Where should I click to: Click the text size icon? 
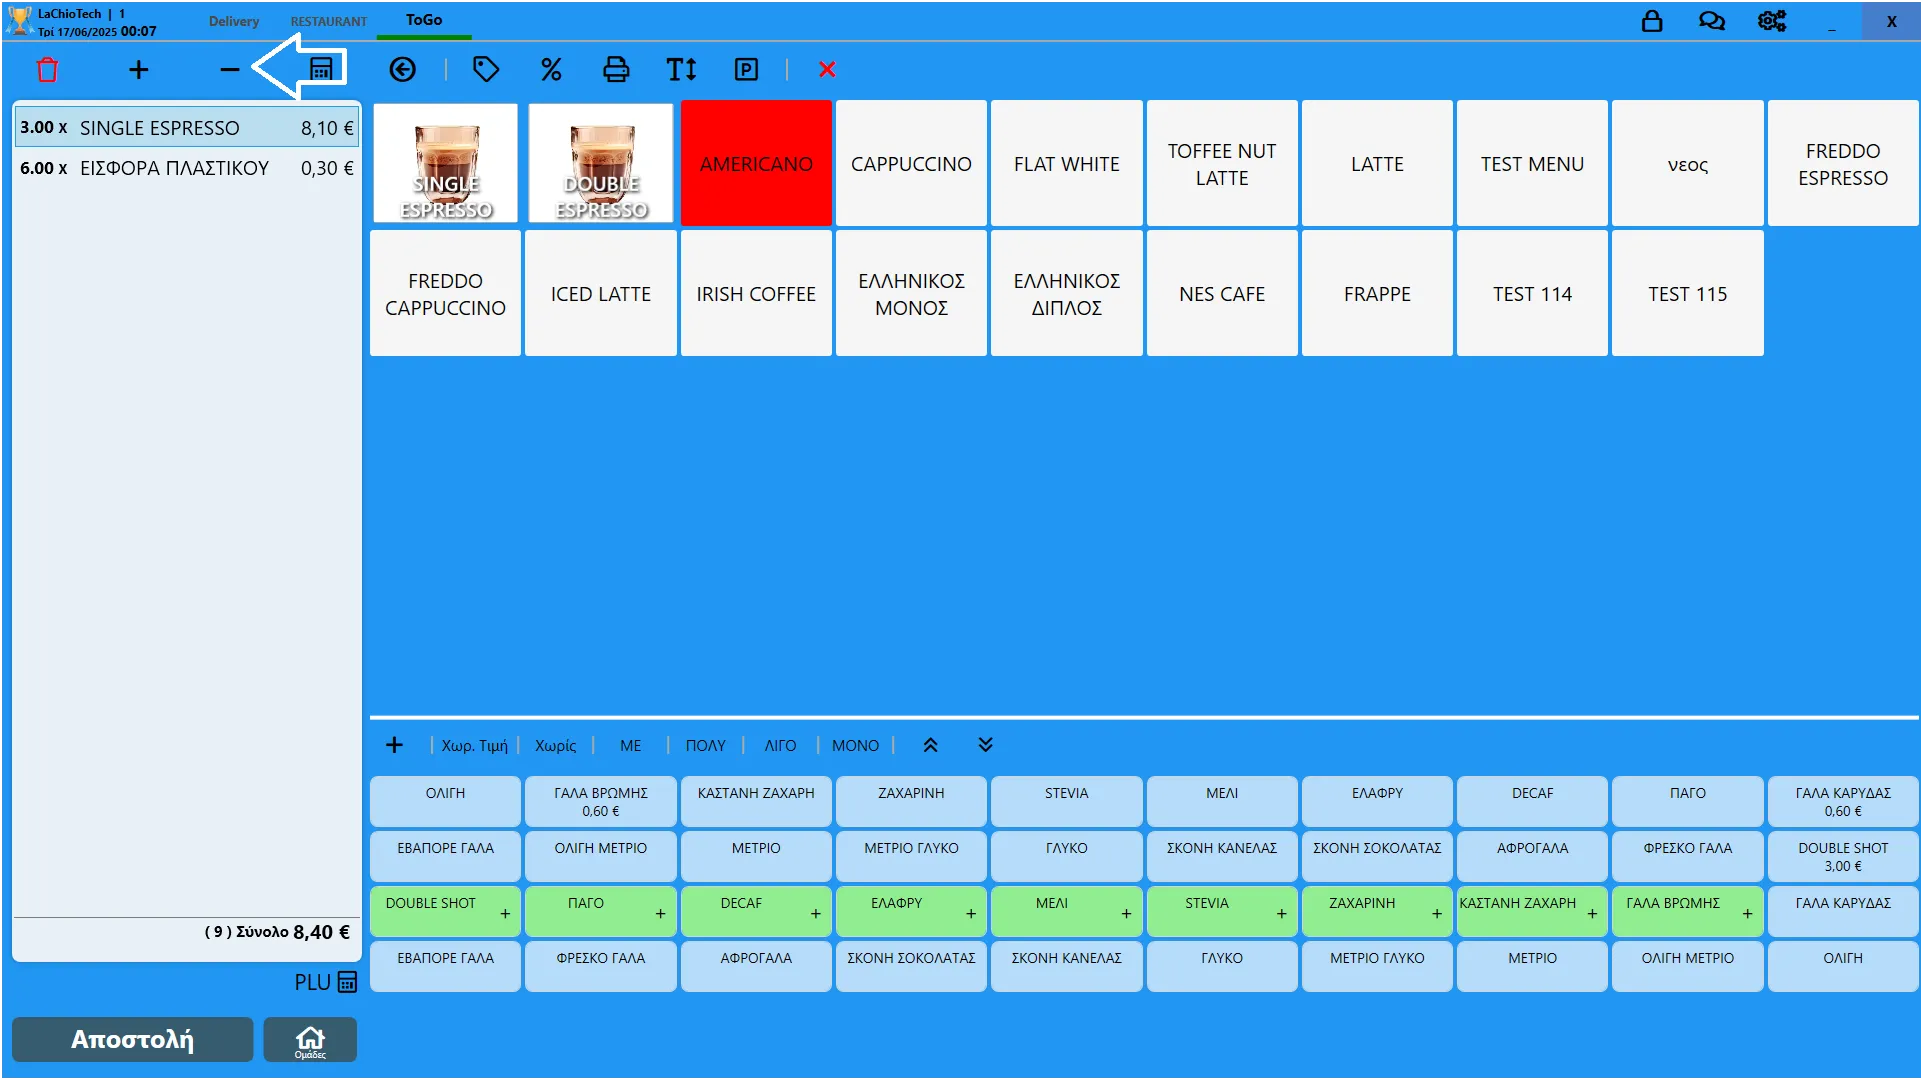coord(681,69)
